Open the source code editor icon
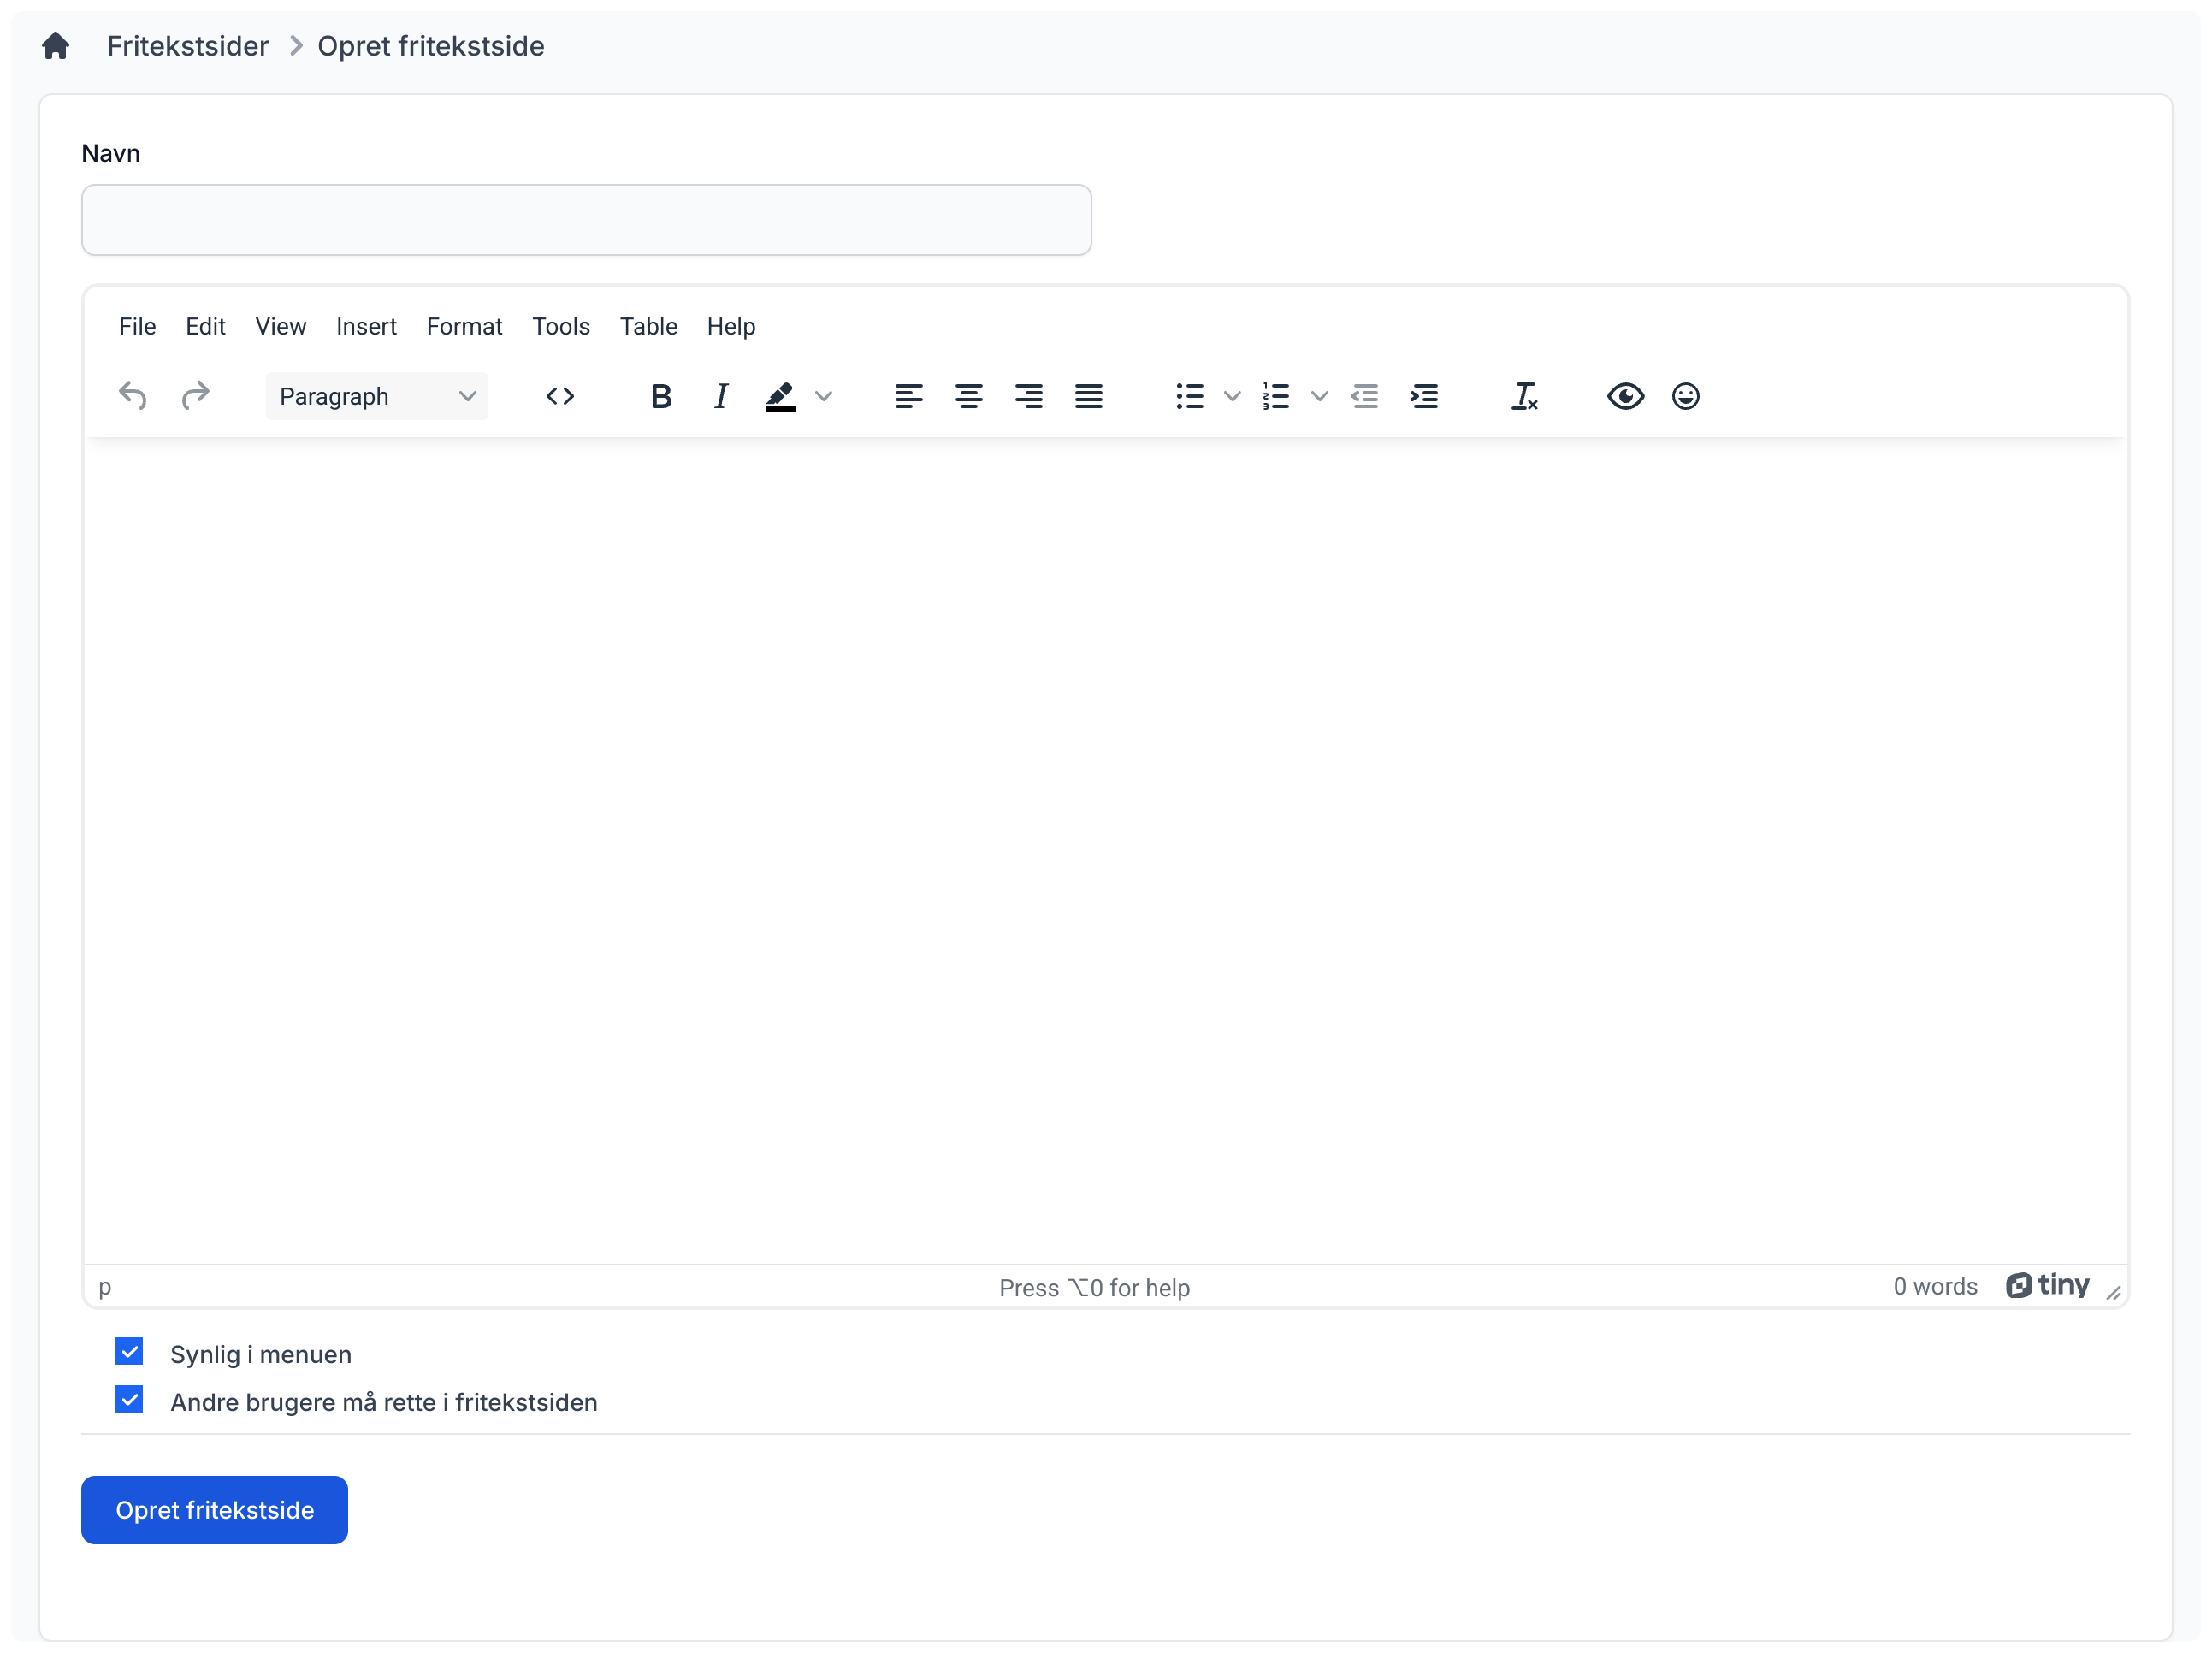2212x1653 pixels. click(560, 396)
